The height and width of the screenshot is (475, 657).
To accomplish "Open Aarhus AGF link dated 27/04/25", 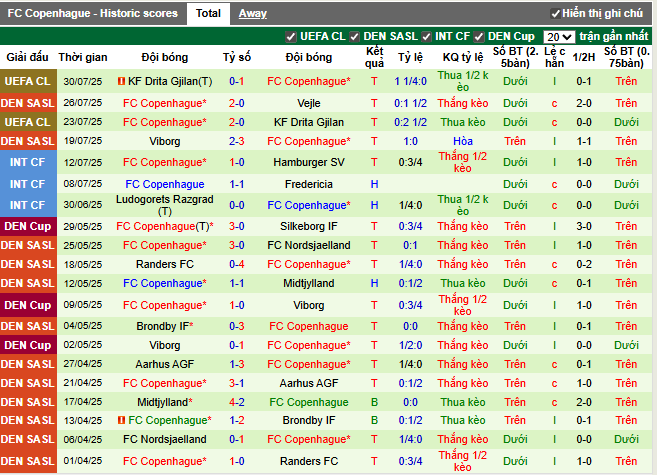I will pos(165,364).
